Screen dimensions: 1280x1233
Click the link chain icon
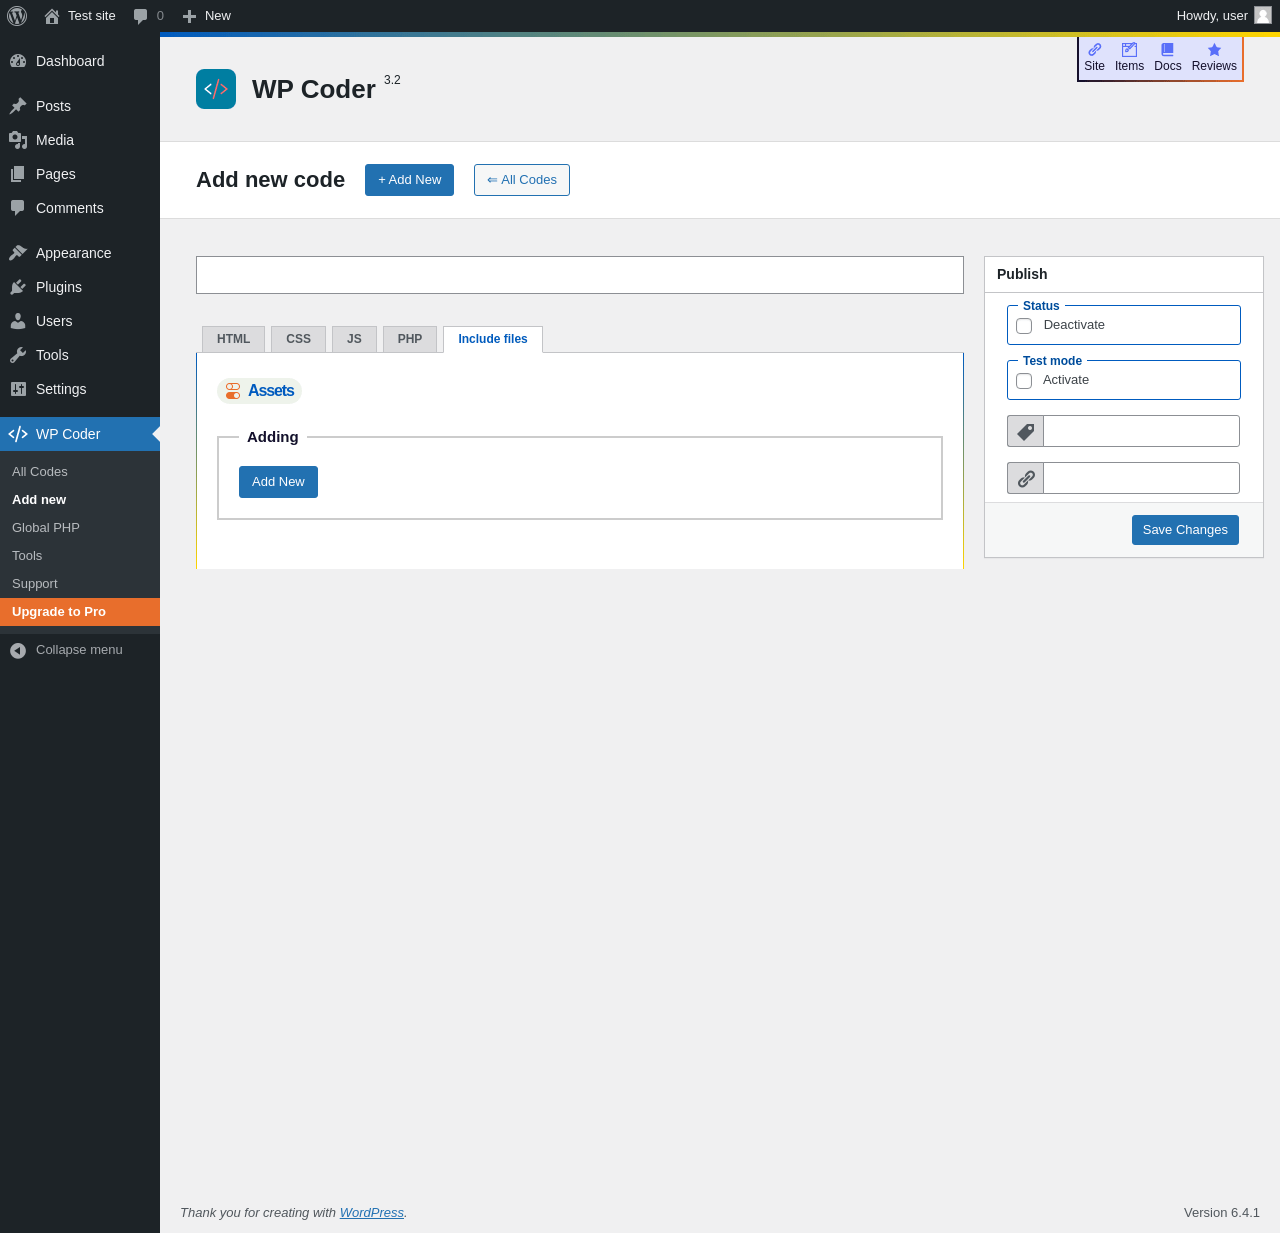1026,478
